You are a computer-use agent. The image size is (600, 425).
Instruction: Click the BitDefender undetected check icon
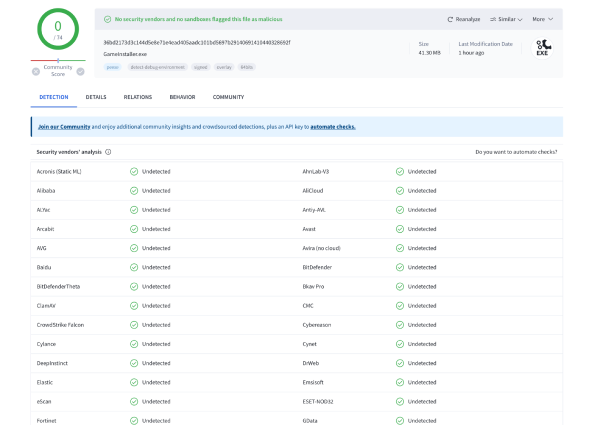[400, 267]
